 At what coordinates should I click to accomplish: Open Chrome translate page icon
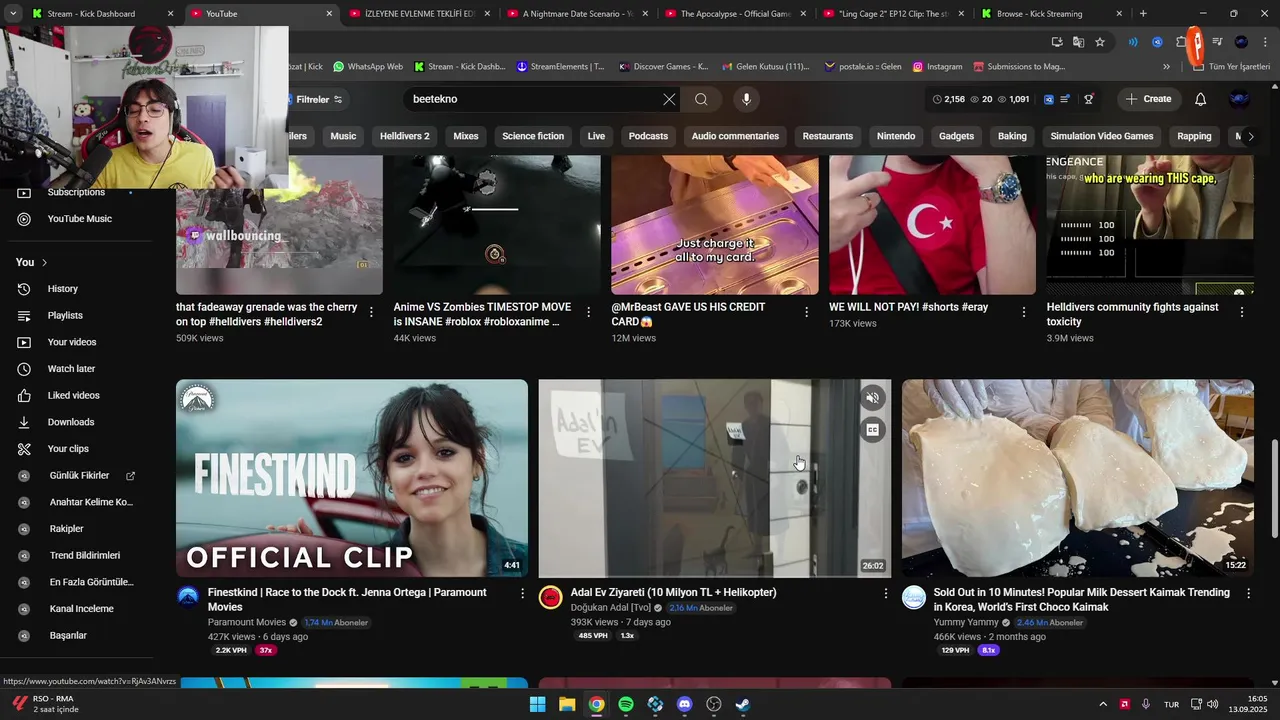1078,42
